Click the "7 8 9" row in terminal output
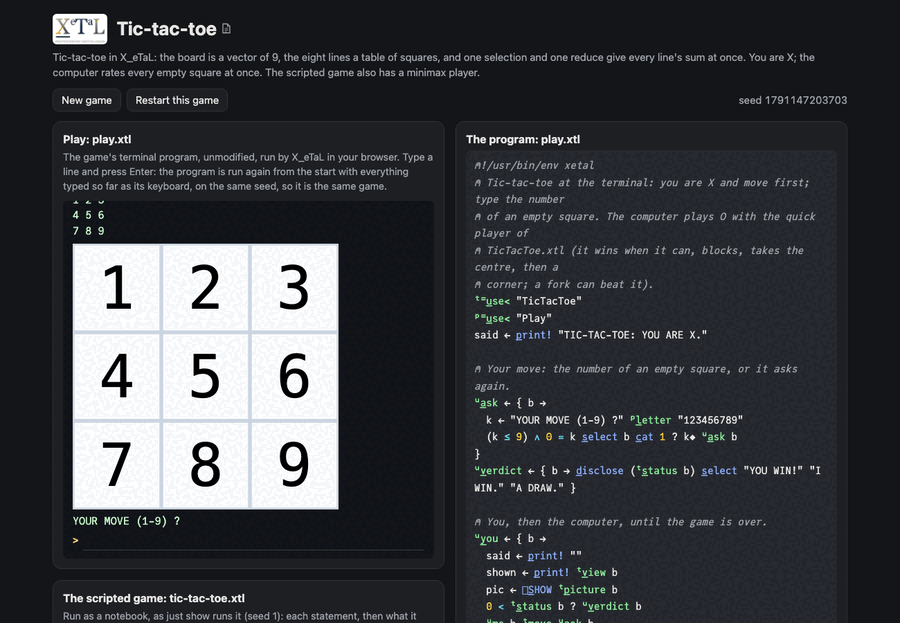 88,231
